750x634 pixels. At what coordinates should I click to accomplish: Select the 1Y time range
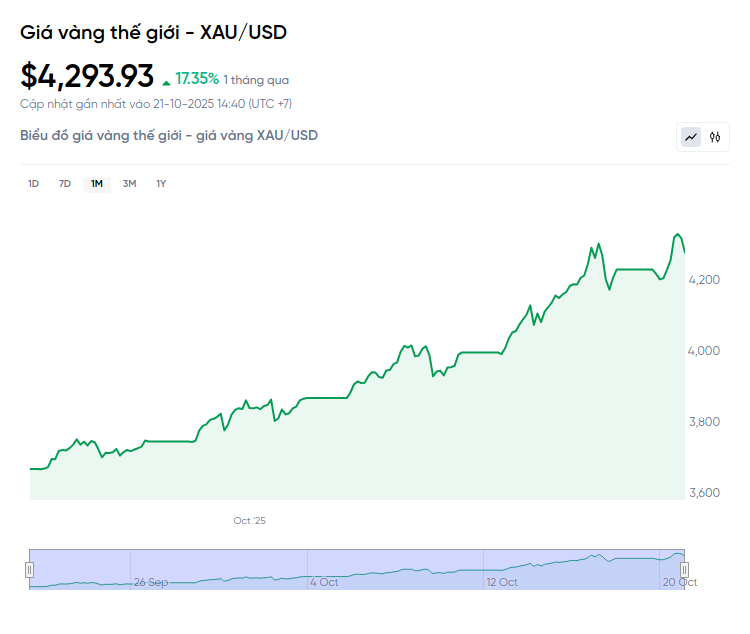(161, 184)
